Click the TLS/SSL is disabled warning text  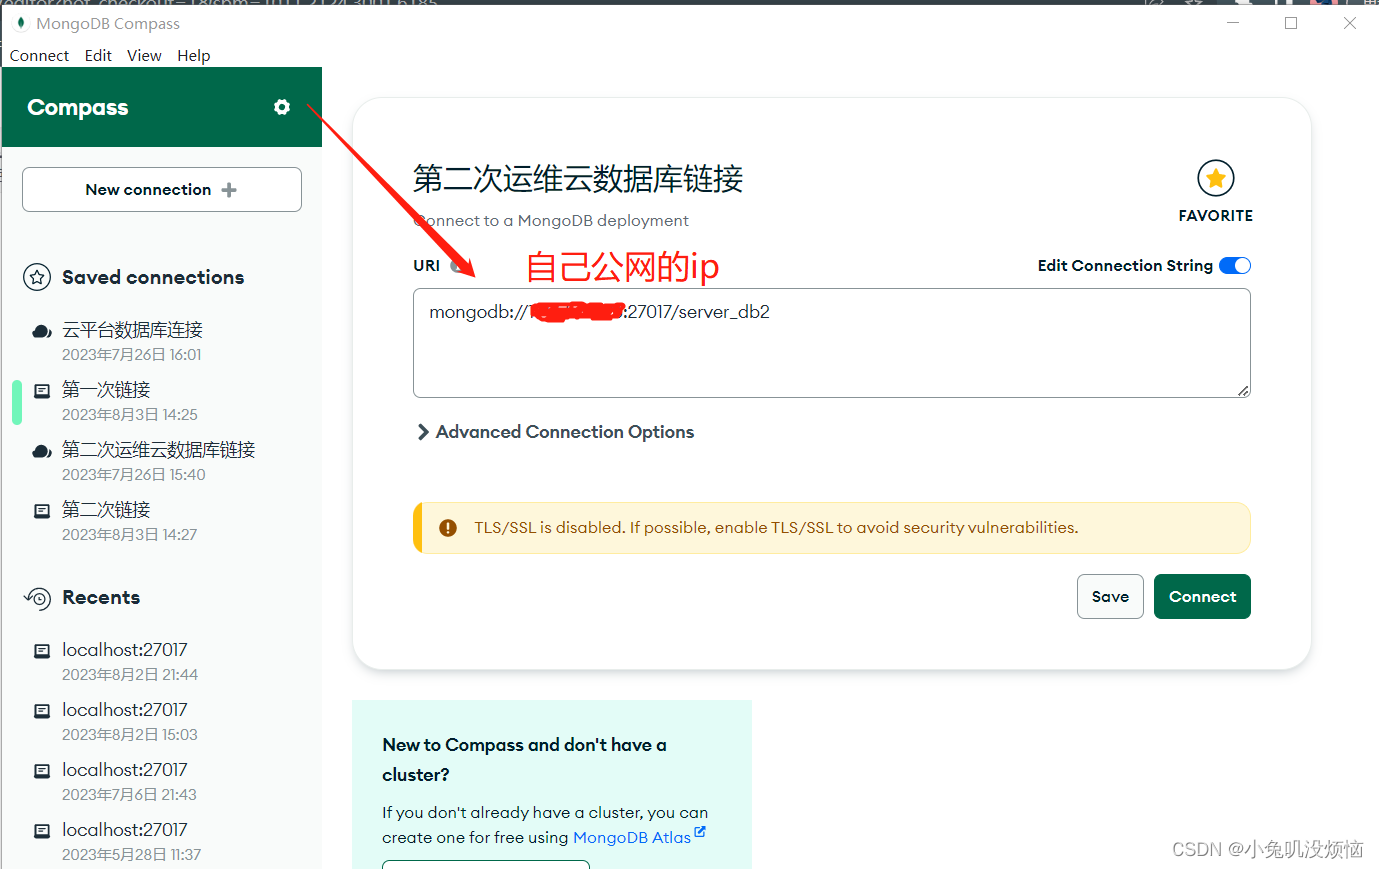pyautogui.click(x=776, y=528)
